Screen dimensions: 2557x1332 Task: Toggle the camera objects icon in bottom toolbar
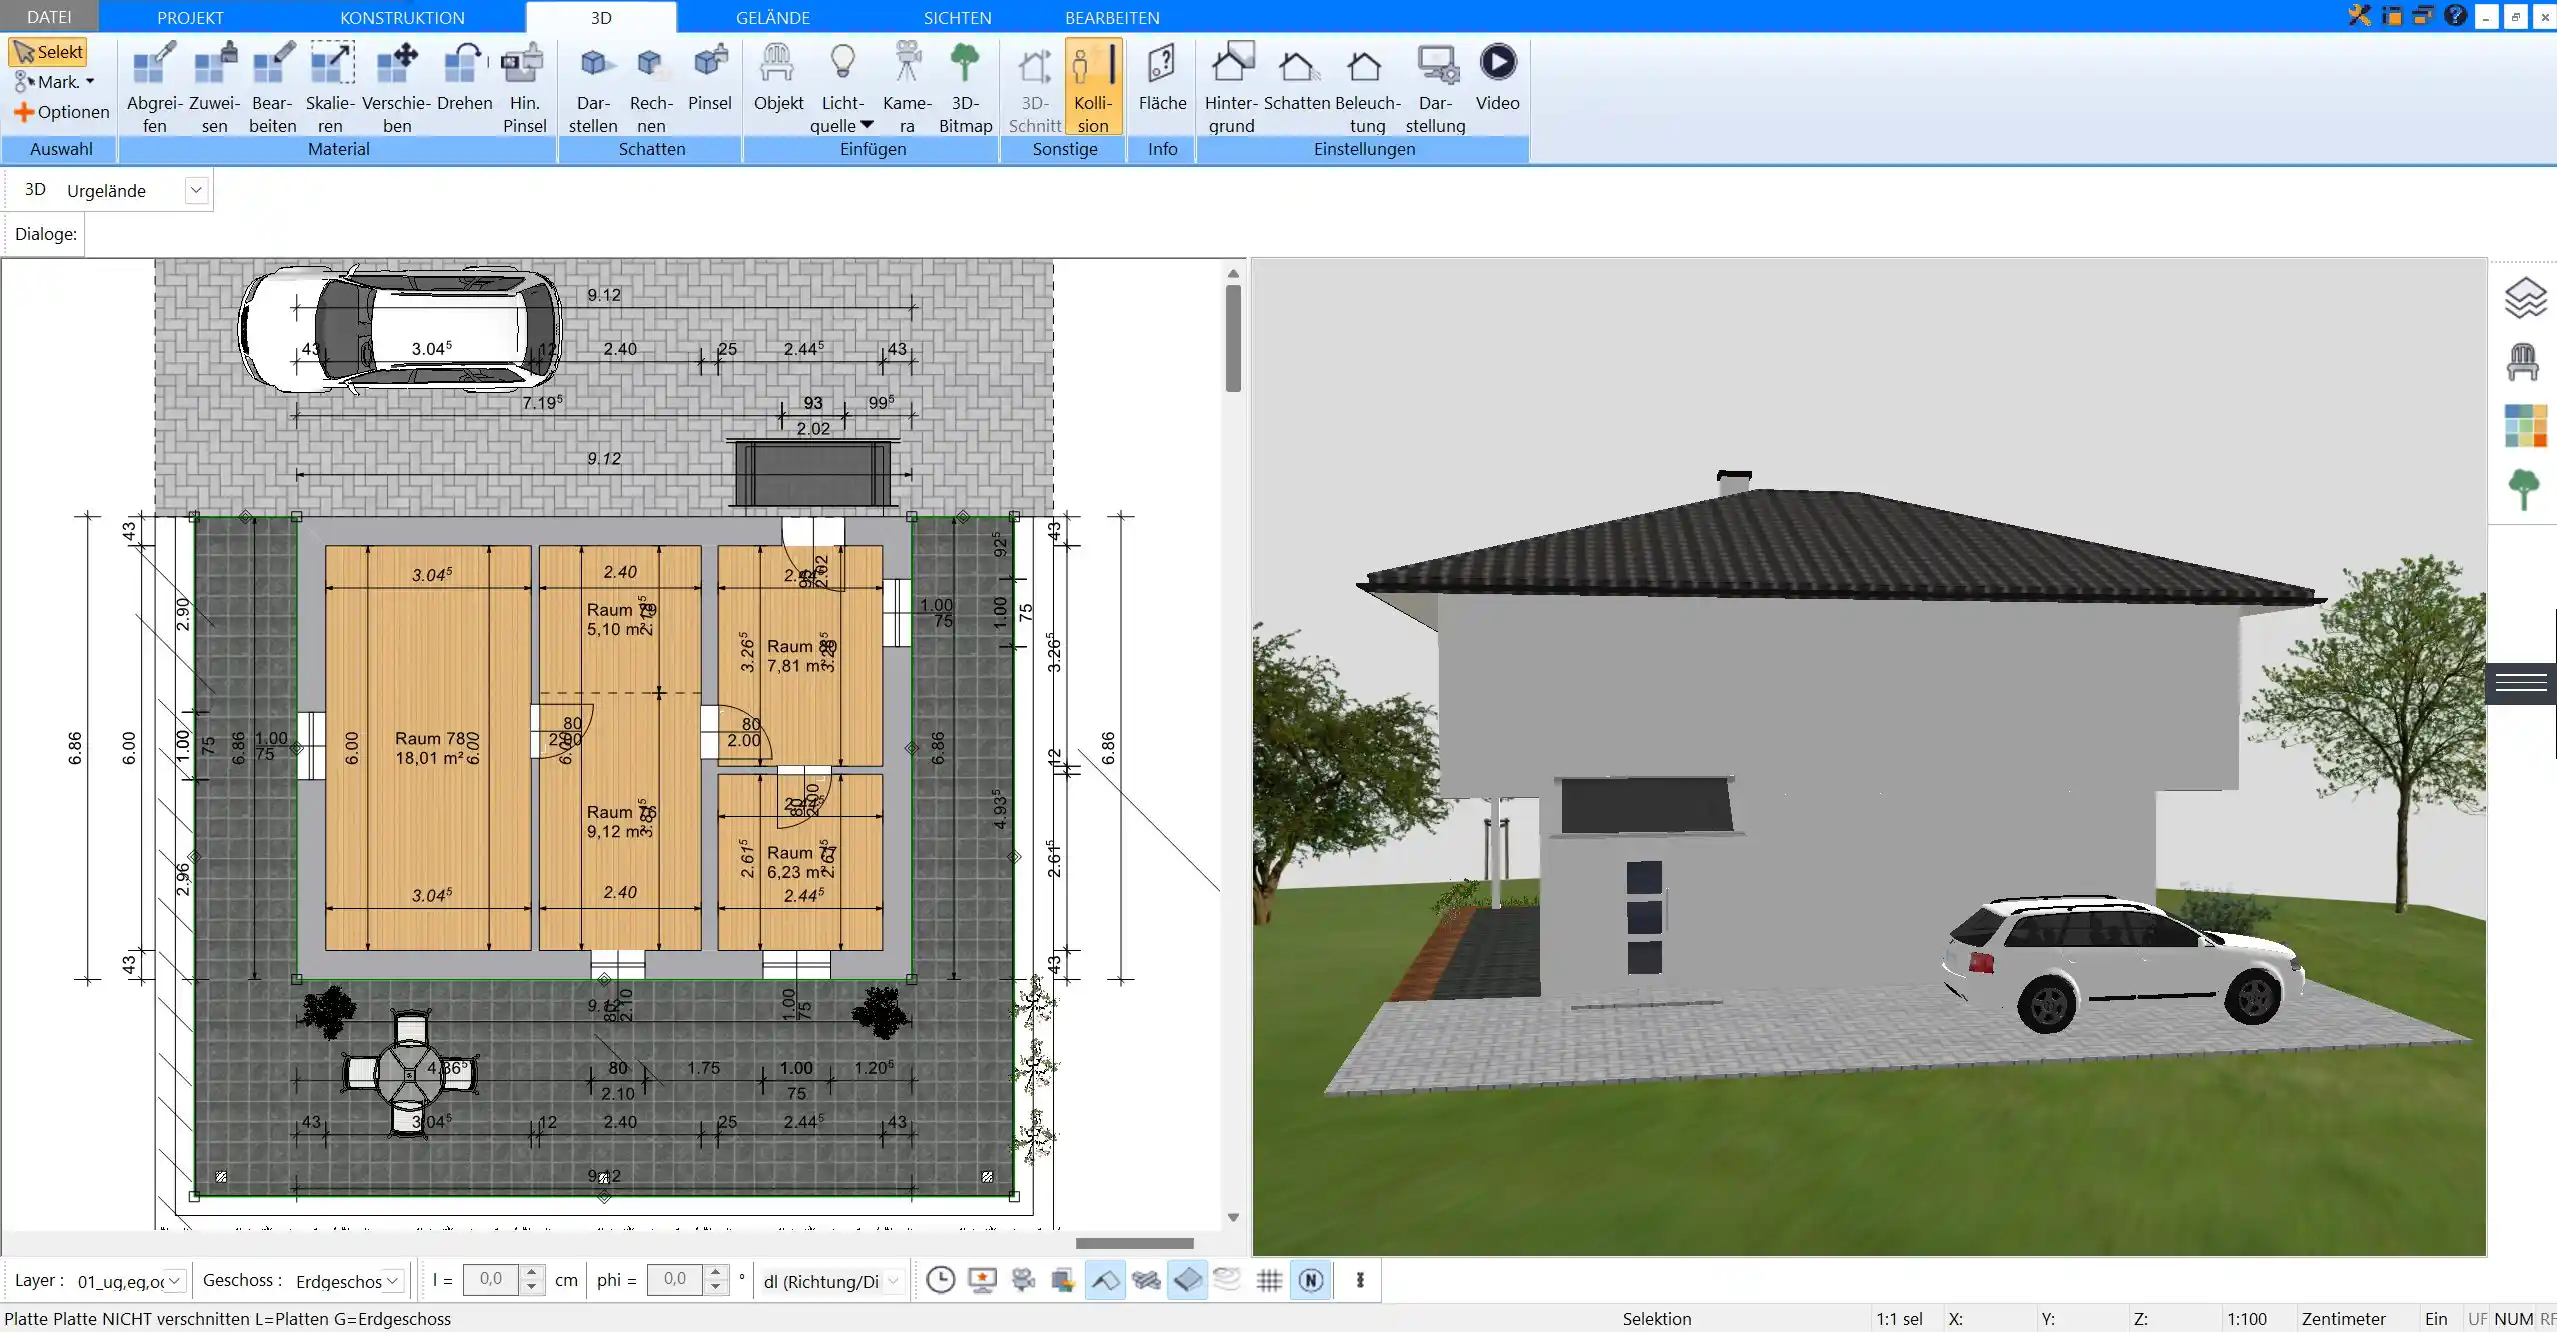1023,1280
